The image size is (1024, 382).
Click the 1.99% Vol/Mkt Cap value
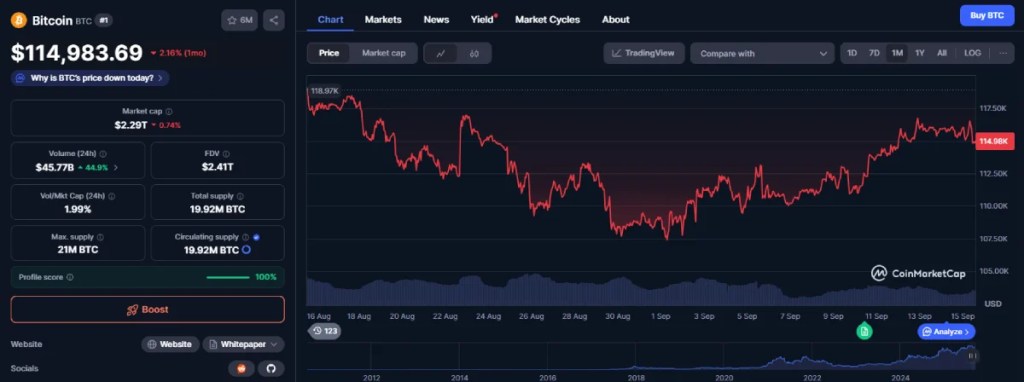point(78,209)
